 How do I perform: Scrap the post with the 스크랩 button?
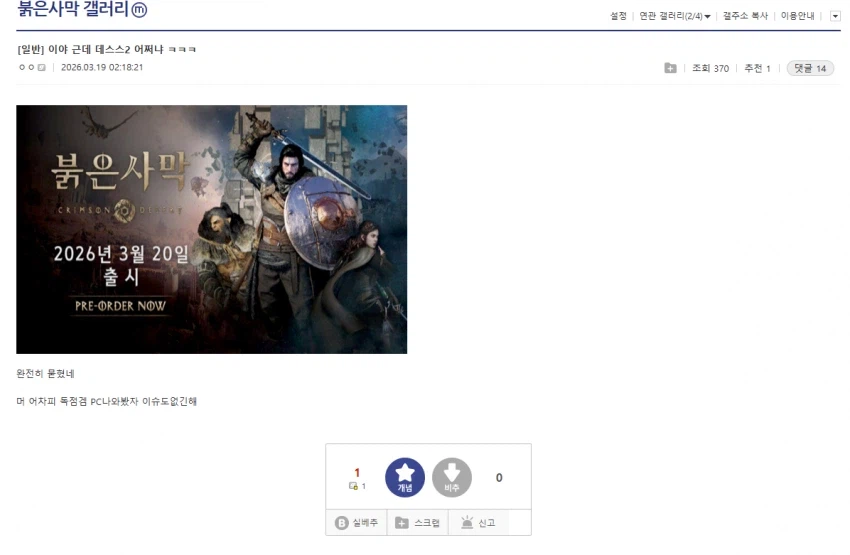[417, 522]
